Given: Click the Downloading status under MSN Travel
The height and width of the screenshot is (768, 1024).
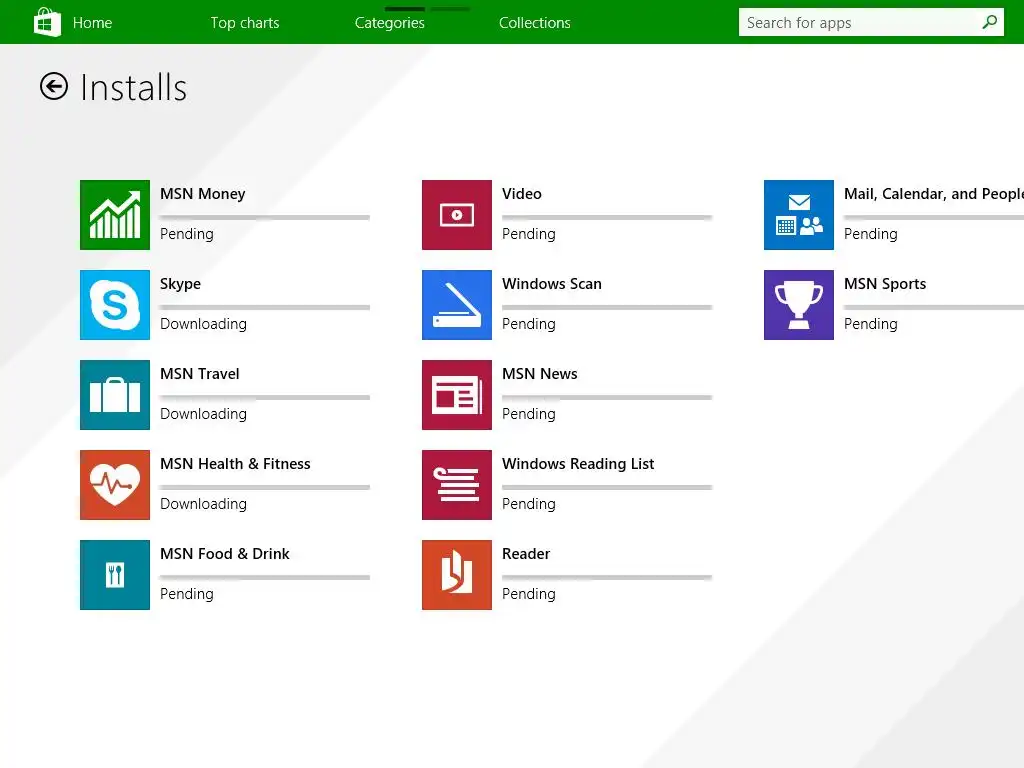Looking at the screenshot, I should (x=203, y=415).
